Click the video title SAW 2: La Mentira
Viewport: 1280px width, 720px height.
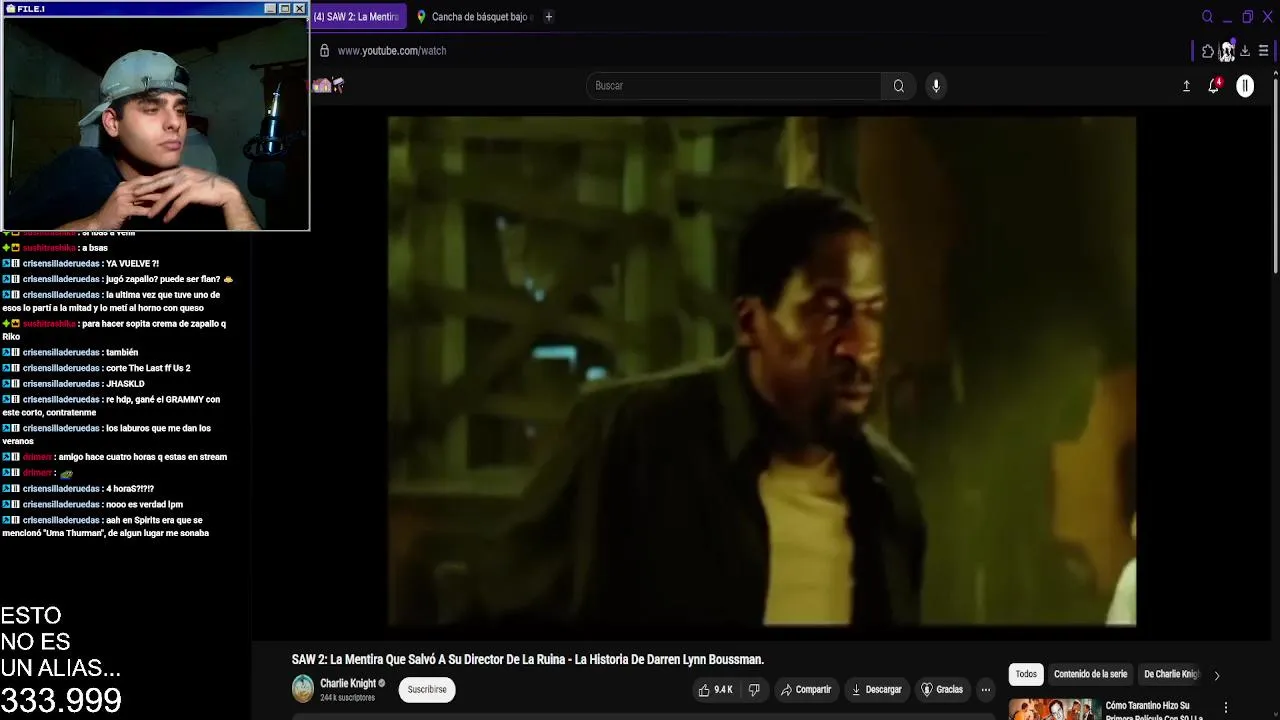click(527, 660)
